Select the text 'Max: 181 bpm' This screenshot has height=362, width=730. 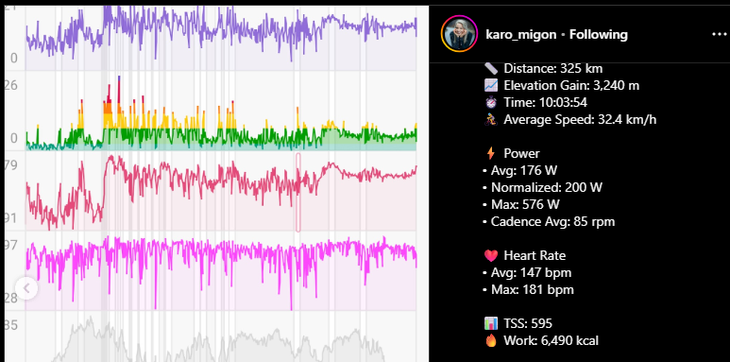(532, 290)
